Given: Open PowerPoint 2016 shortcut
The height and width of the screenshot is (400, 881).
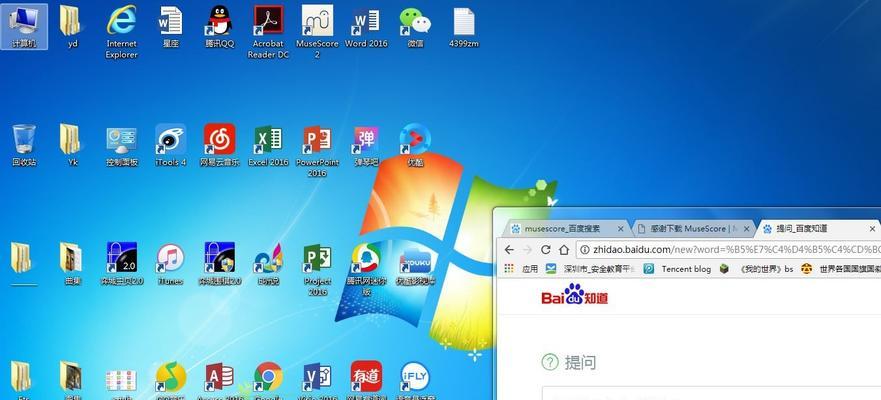Looking at the screenshot, I should (317, 150).
